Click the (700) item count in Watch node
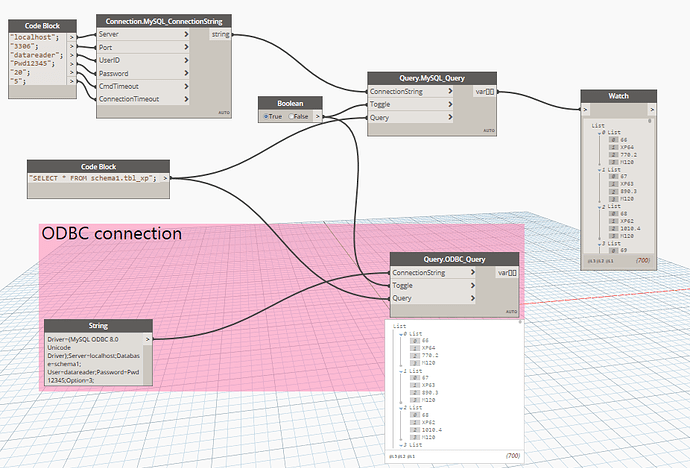690x468 pixels. (643, 260)
